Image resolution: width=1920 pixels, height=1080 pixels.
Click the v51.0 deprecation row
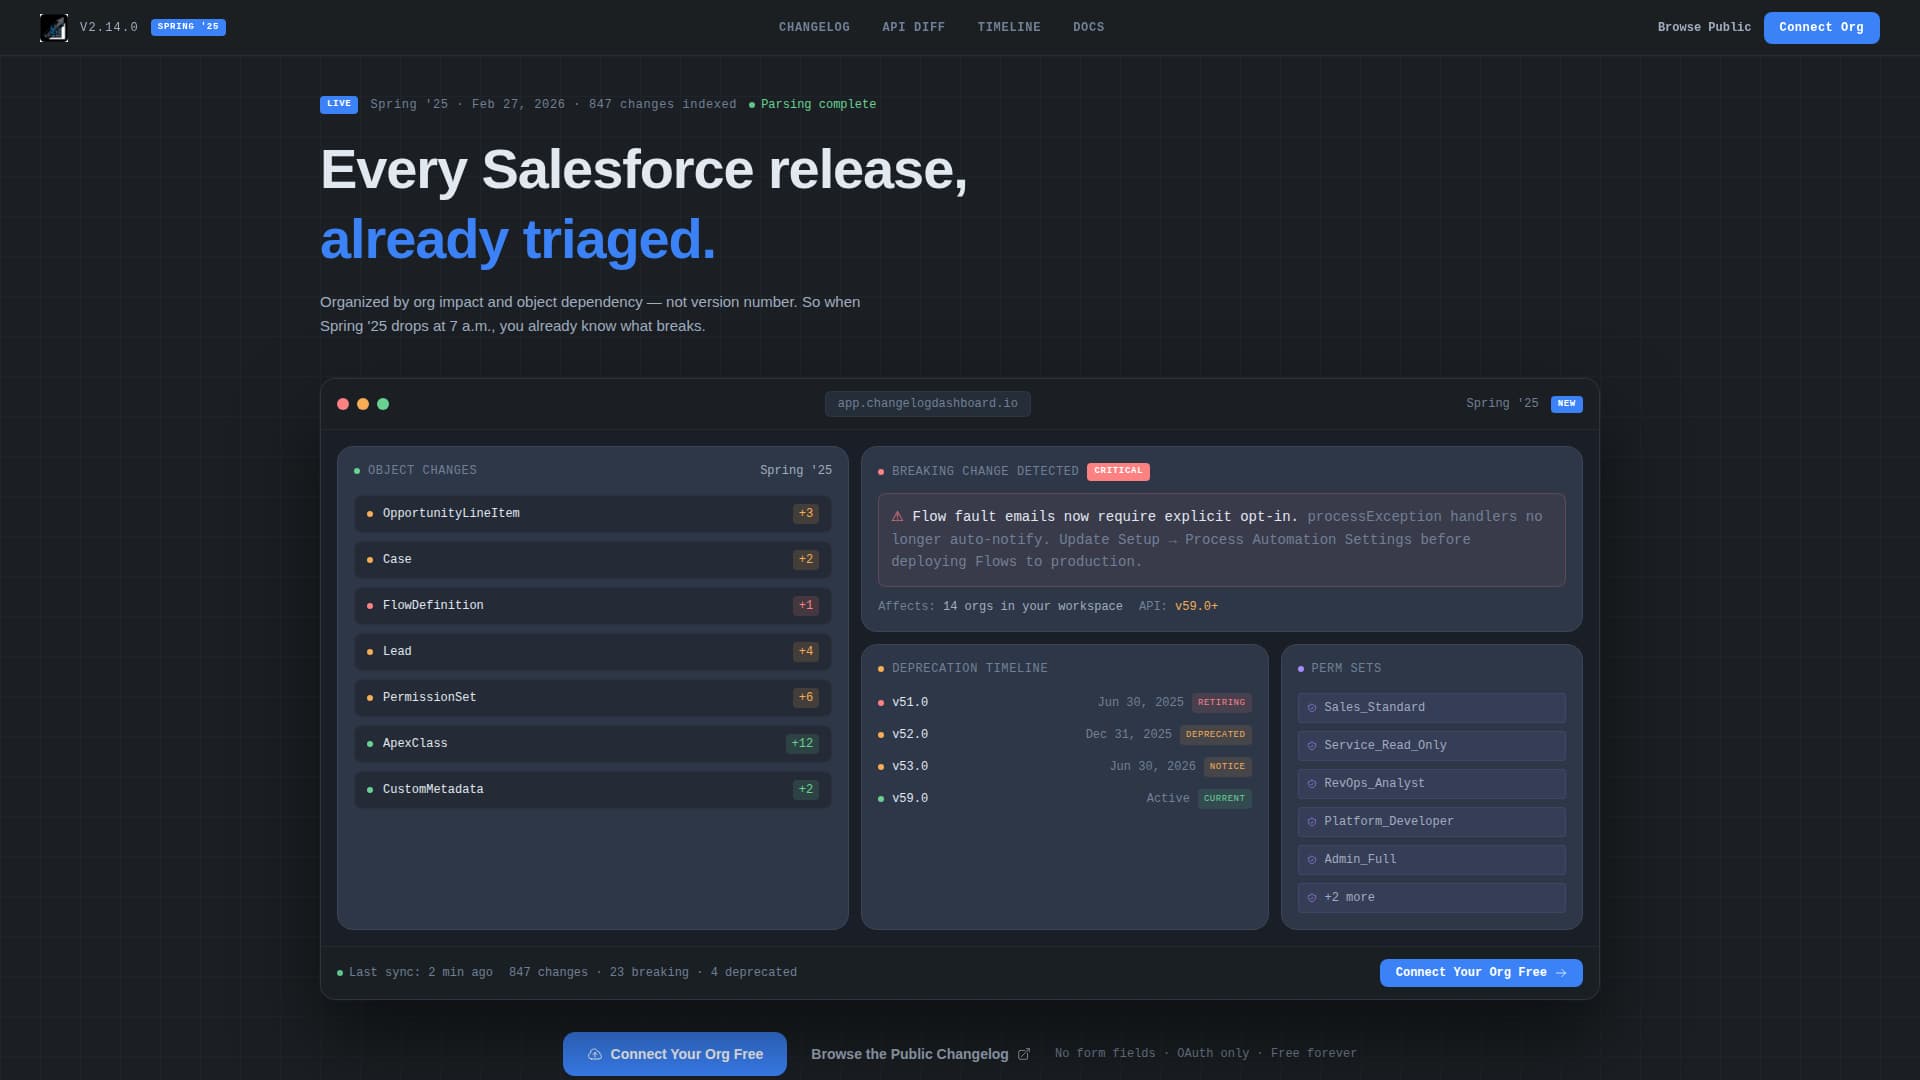(1065, 702)
